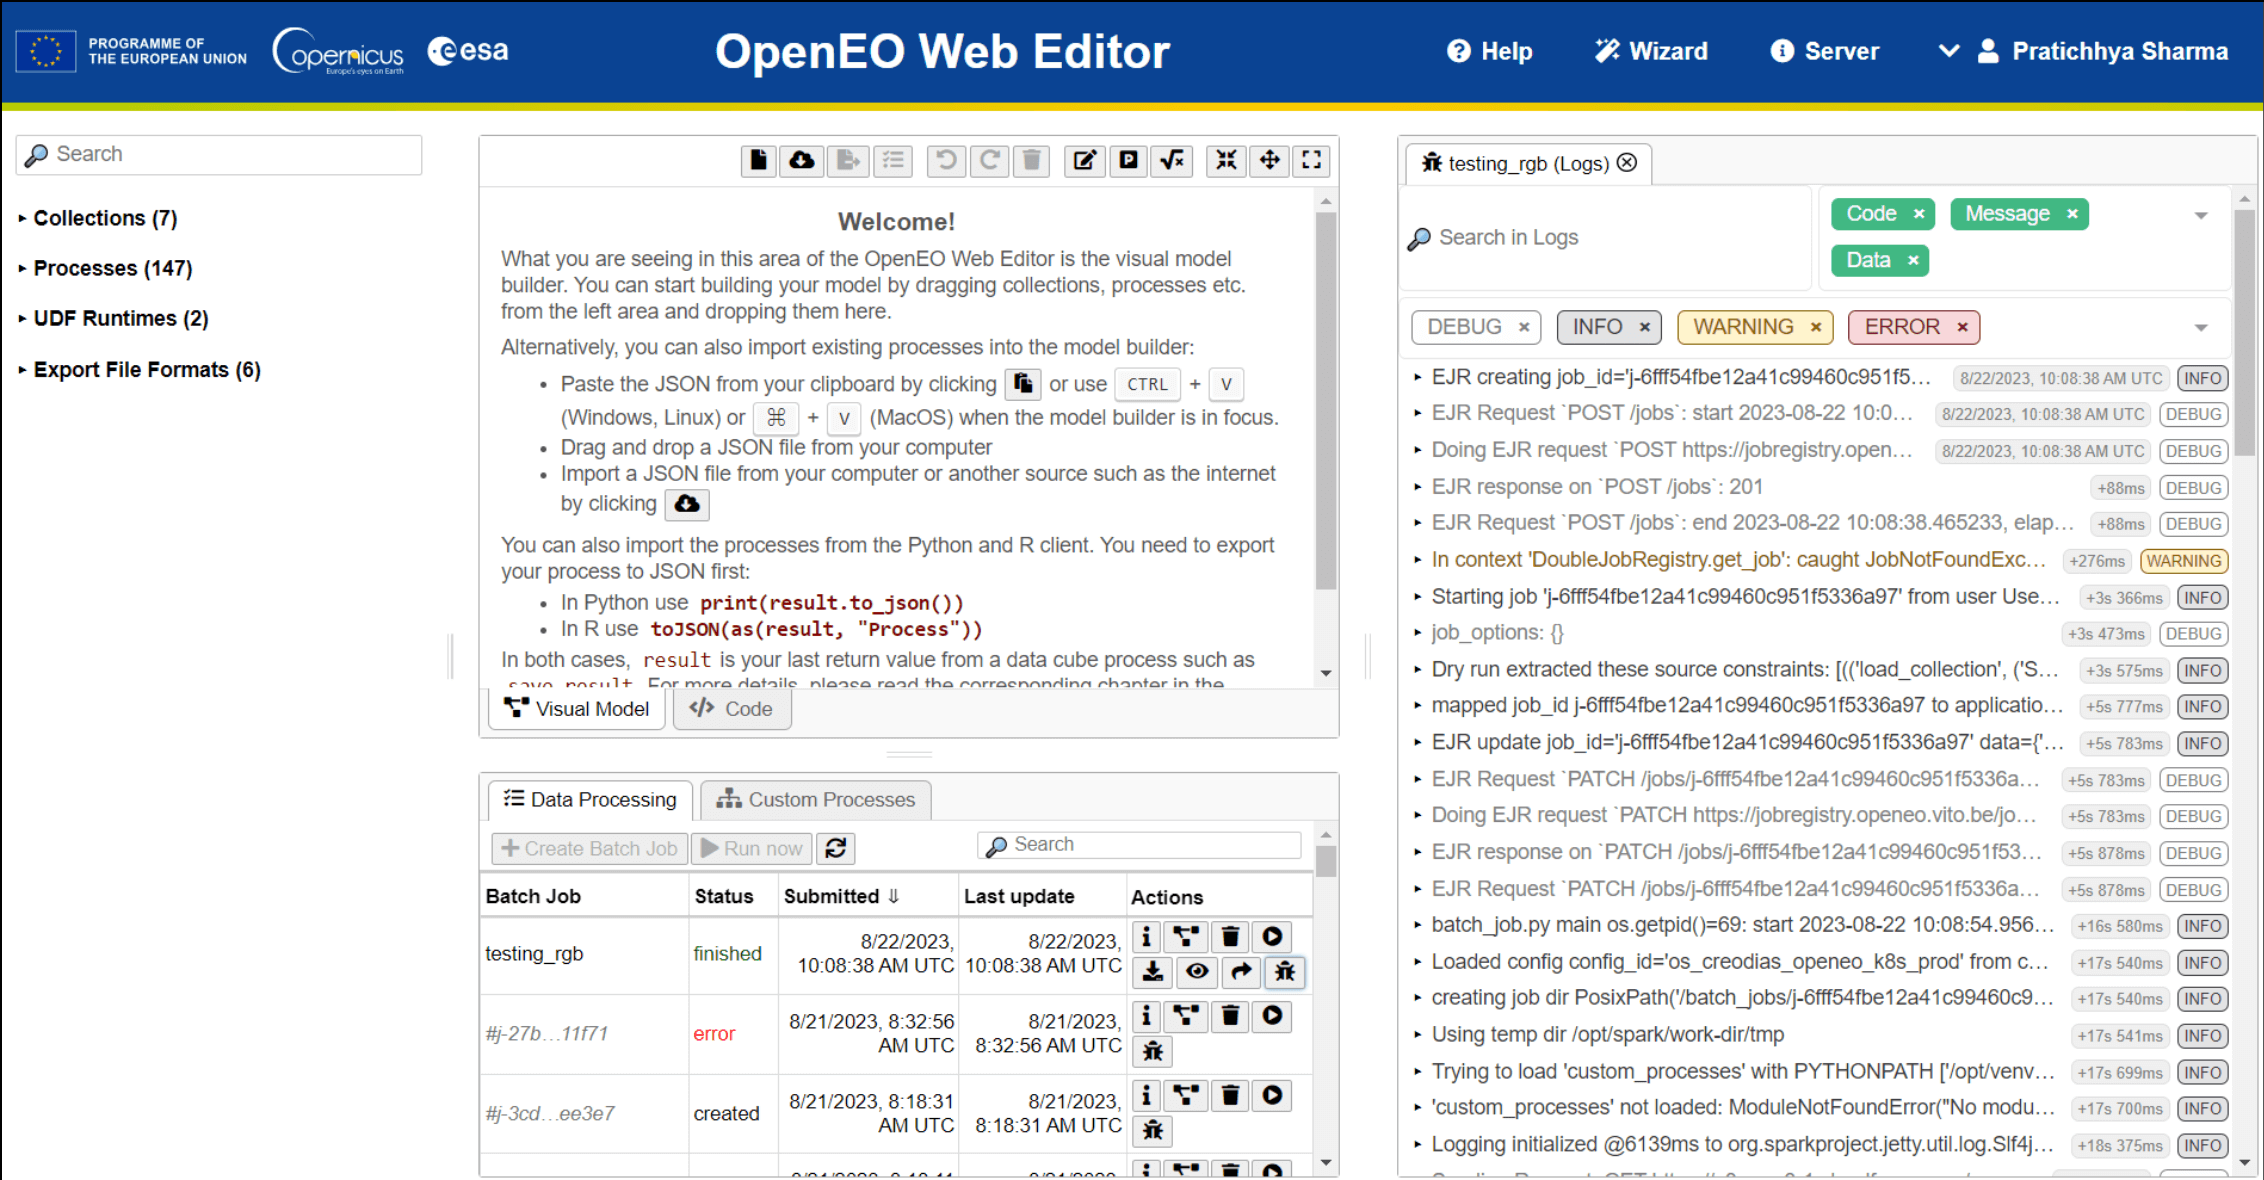Click the trash icon in editor toolbar

[x=1032, y=160]
